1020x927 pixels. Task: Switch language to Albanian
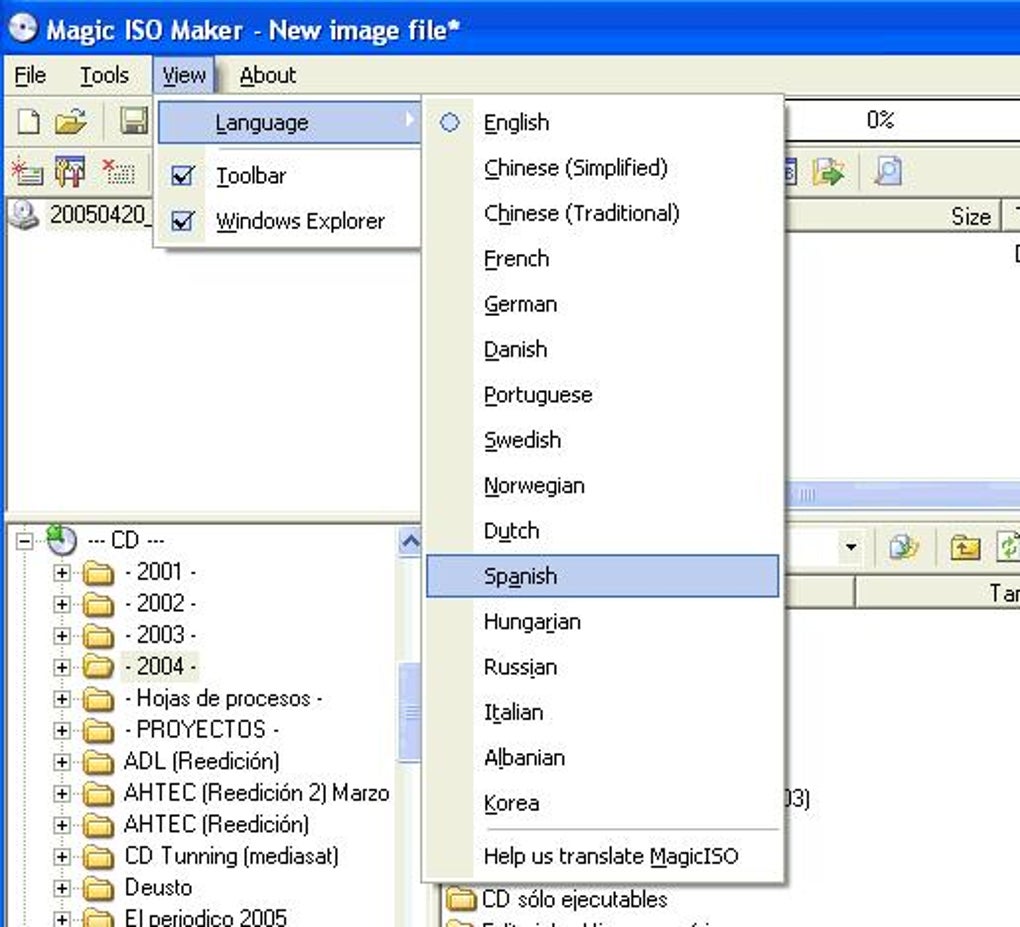pos(602,758)
